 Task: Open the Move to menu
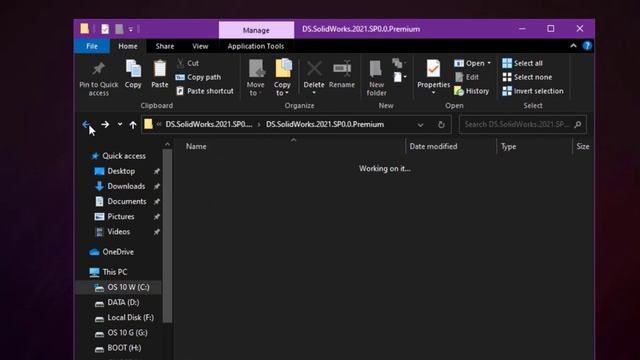(x=256, y=78)
